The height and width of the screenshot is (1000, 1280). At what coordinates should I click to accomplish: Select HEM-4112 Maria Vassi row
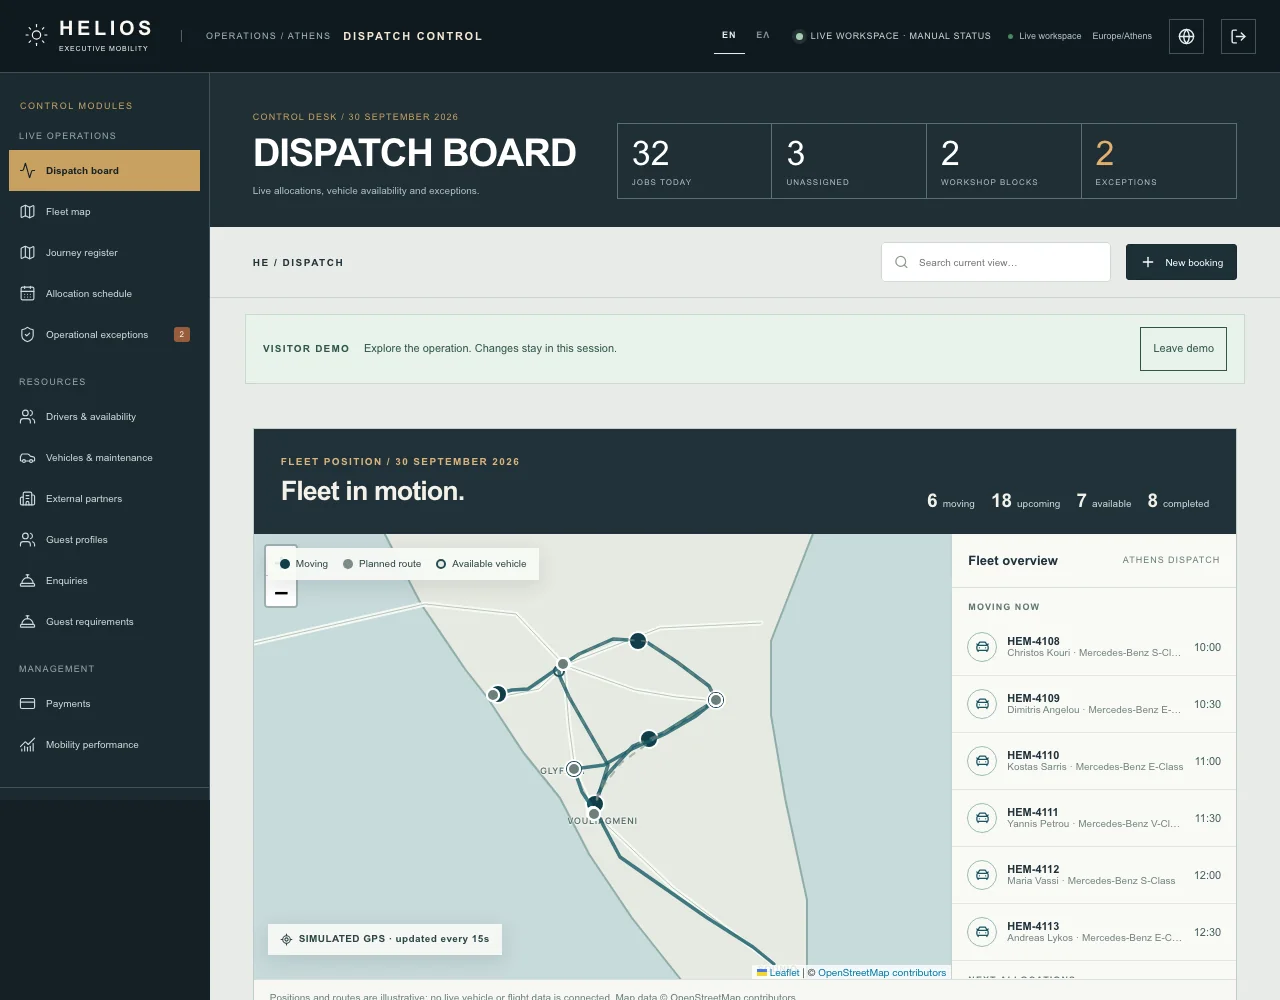(x=1094, y=875)
